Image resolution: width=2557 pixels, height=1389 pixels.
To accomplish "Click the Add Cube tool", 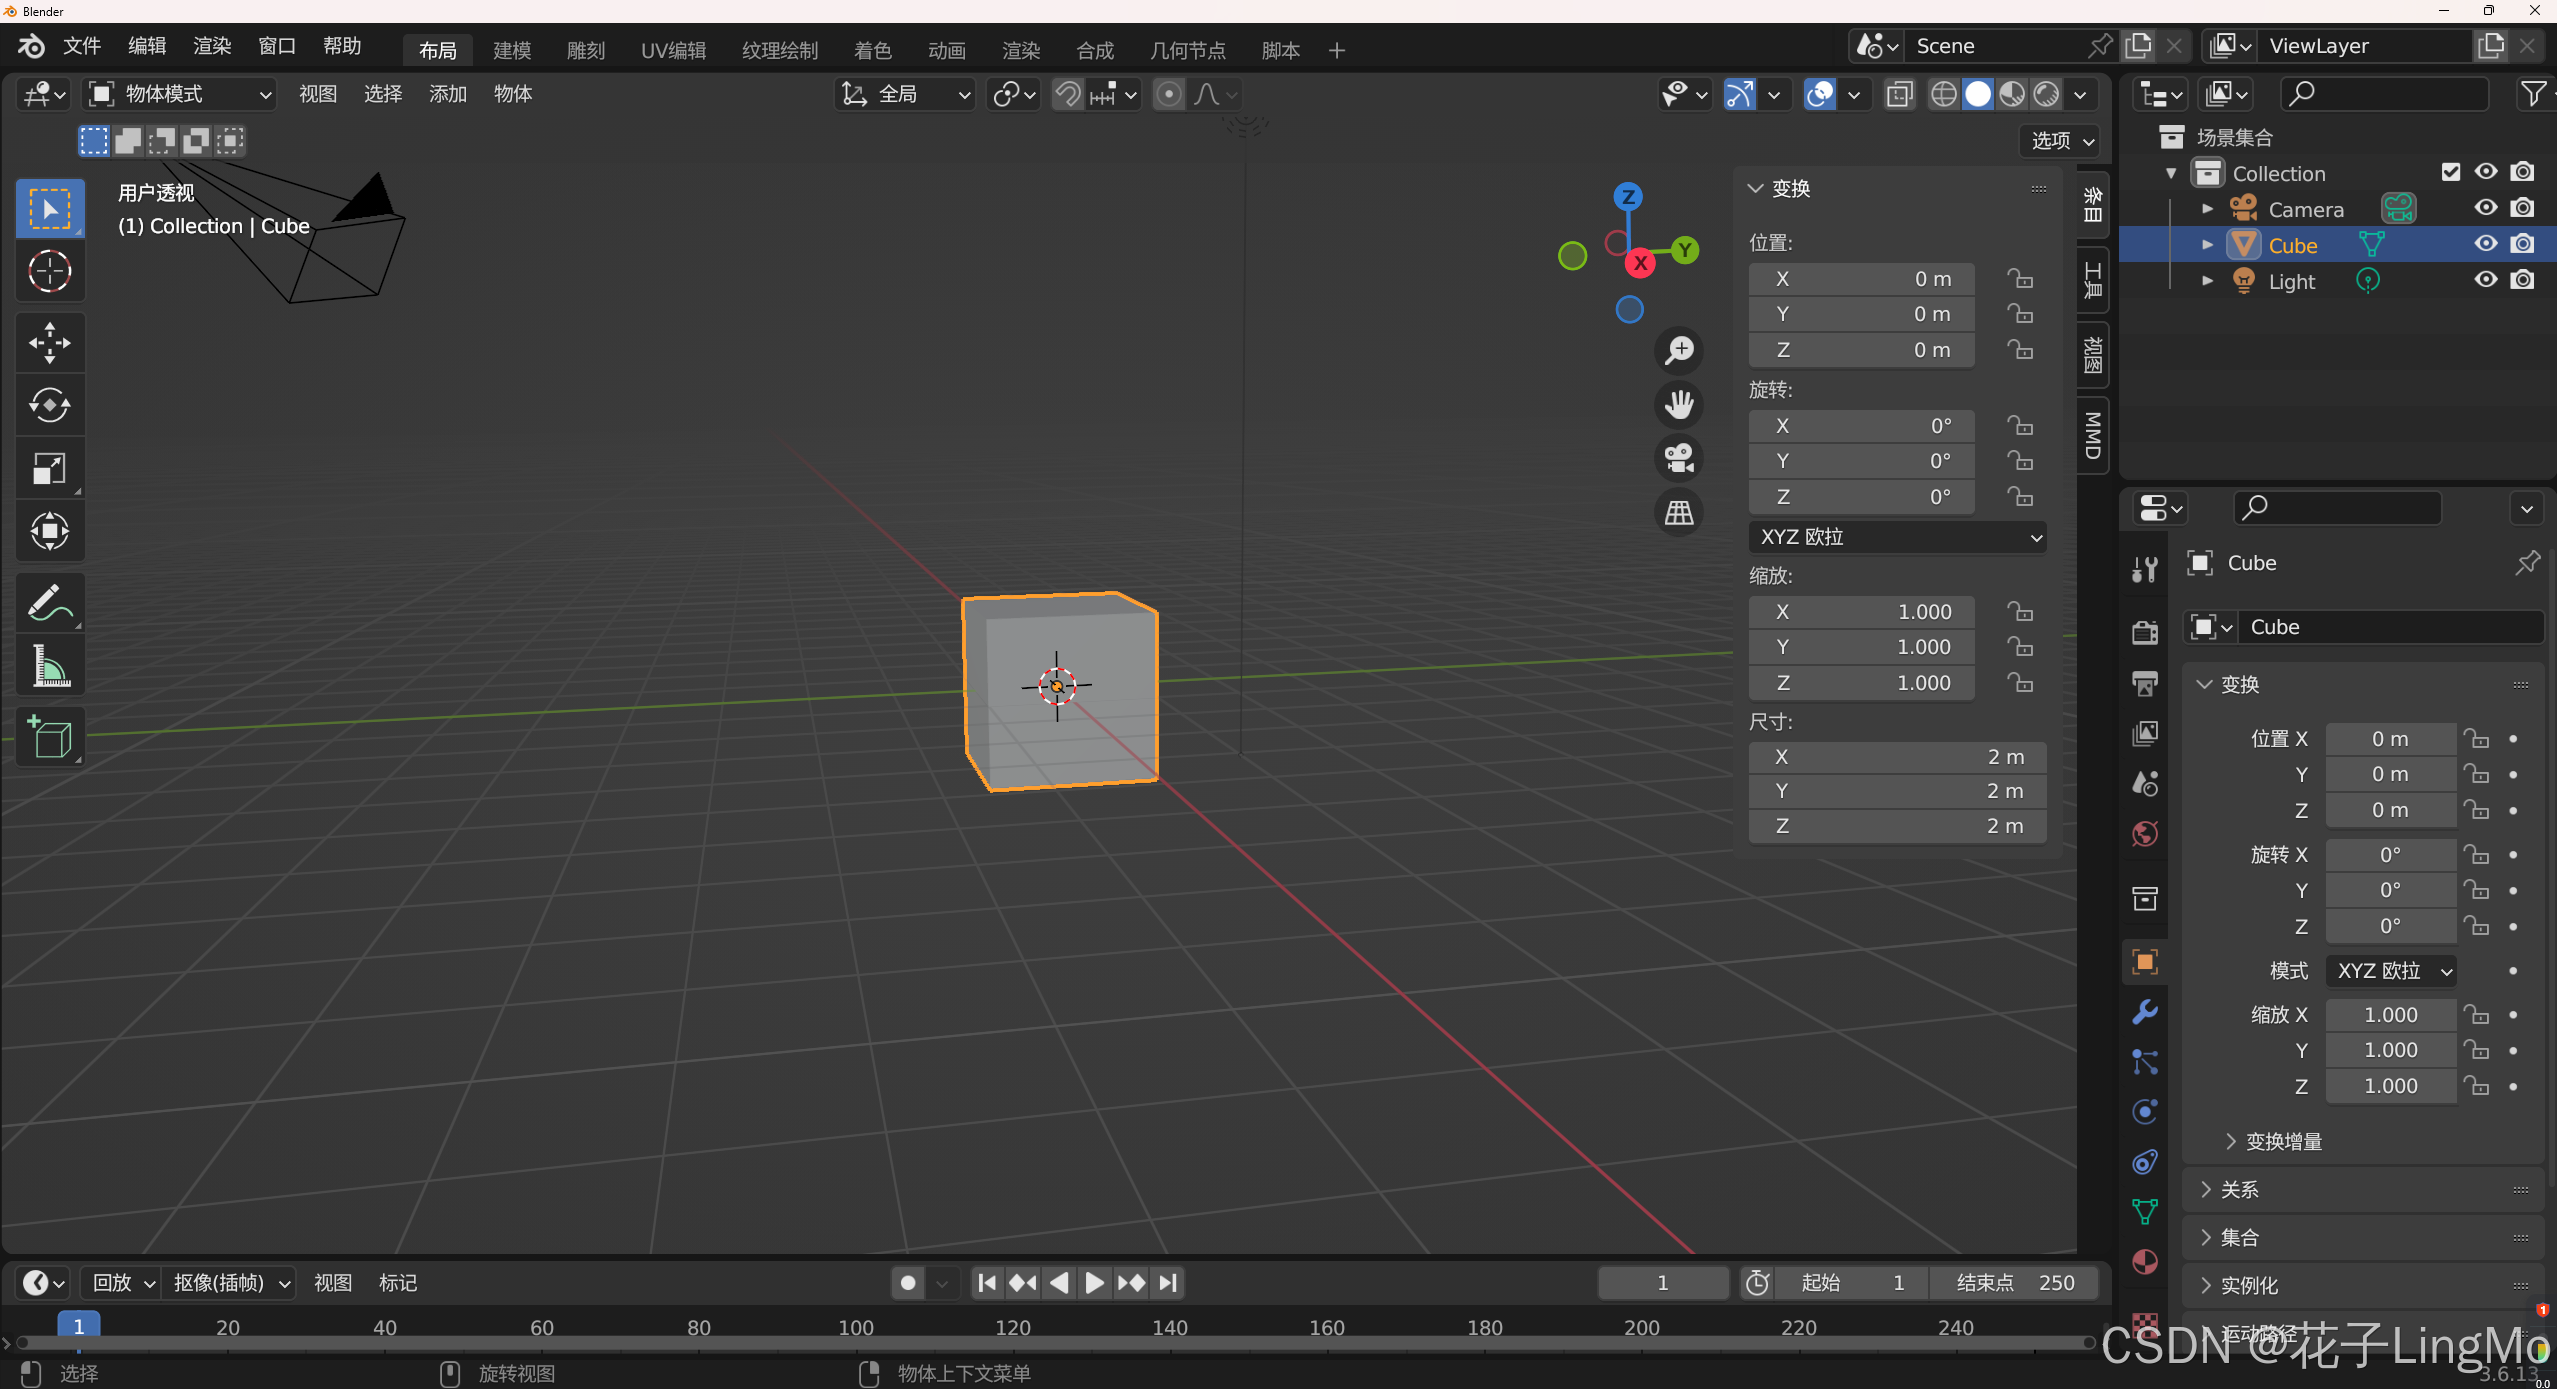I will [49, 738].
